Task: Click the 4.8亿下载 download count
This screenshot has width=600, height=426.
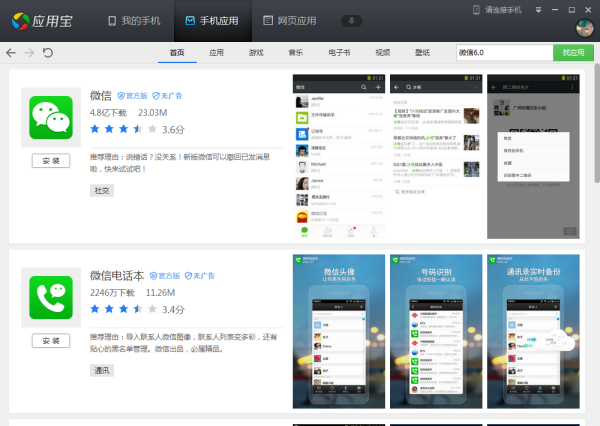Action: [x=108, y=113]
